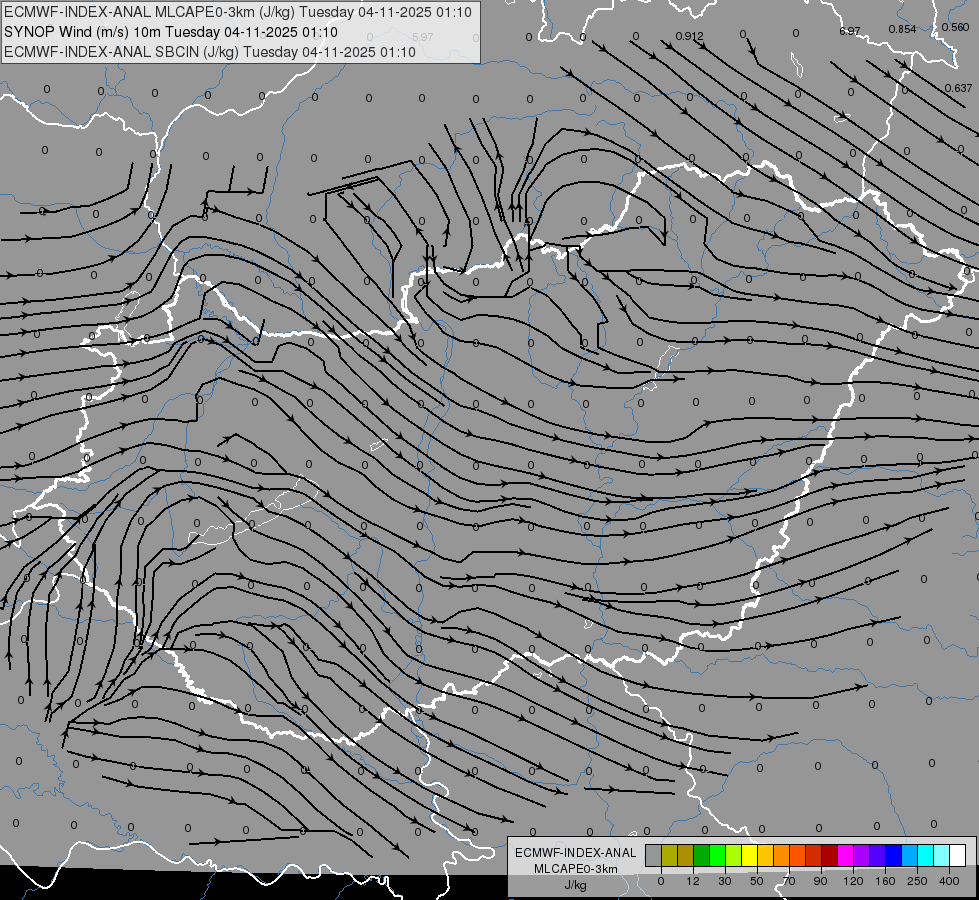Click the 0.560 value on the map
This screenshot has width=979, height=900.
[956, 27]
